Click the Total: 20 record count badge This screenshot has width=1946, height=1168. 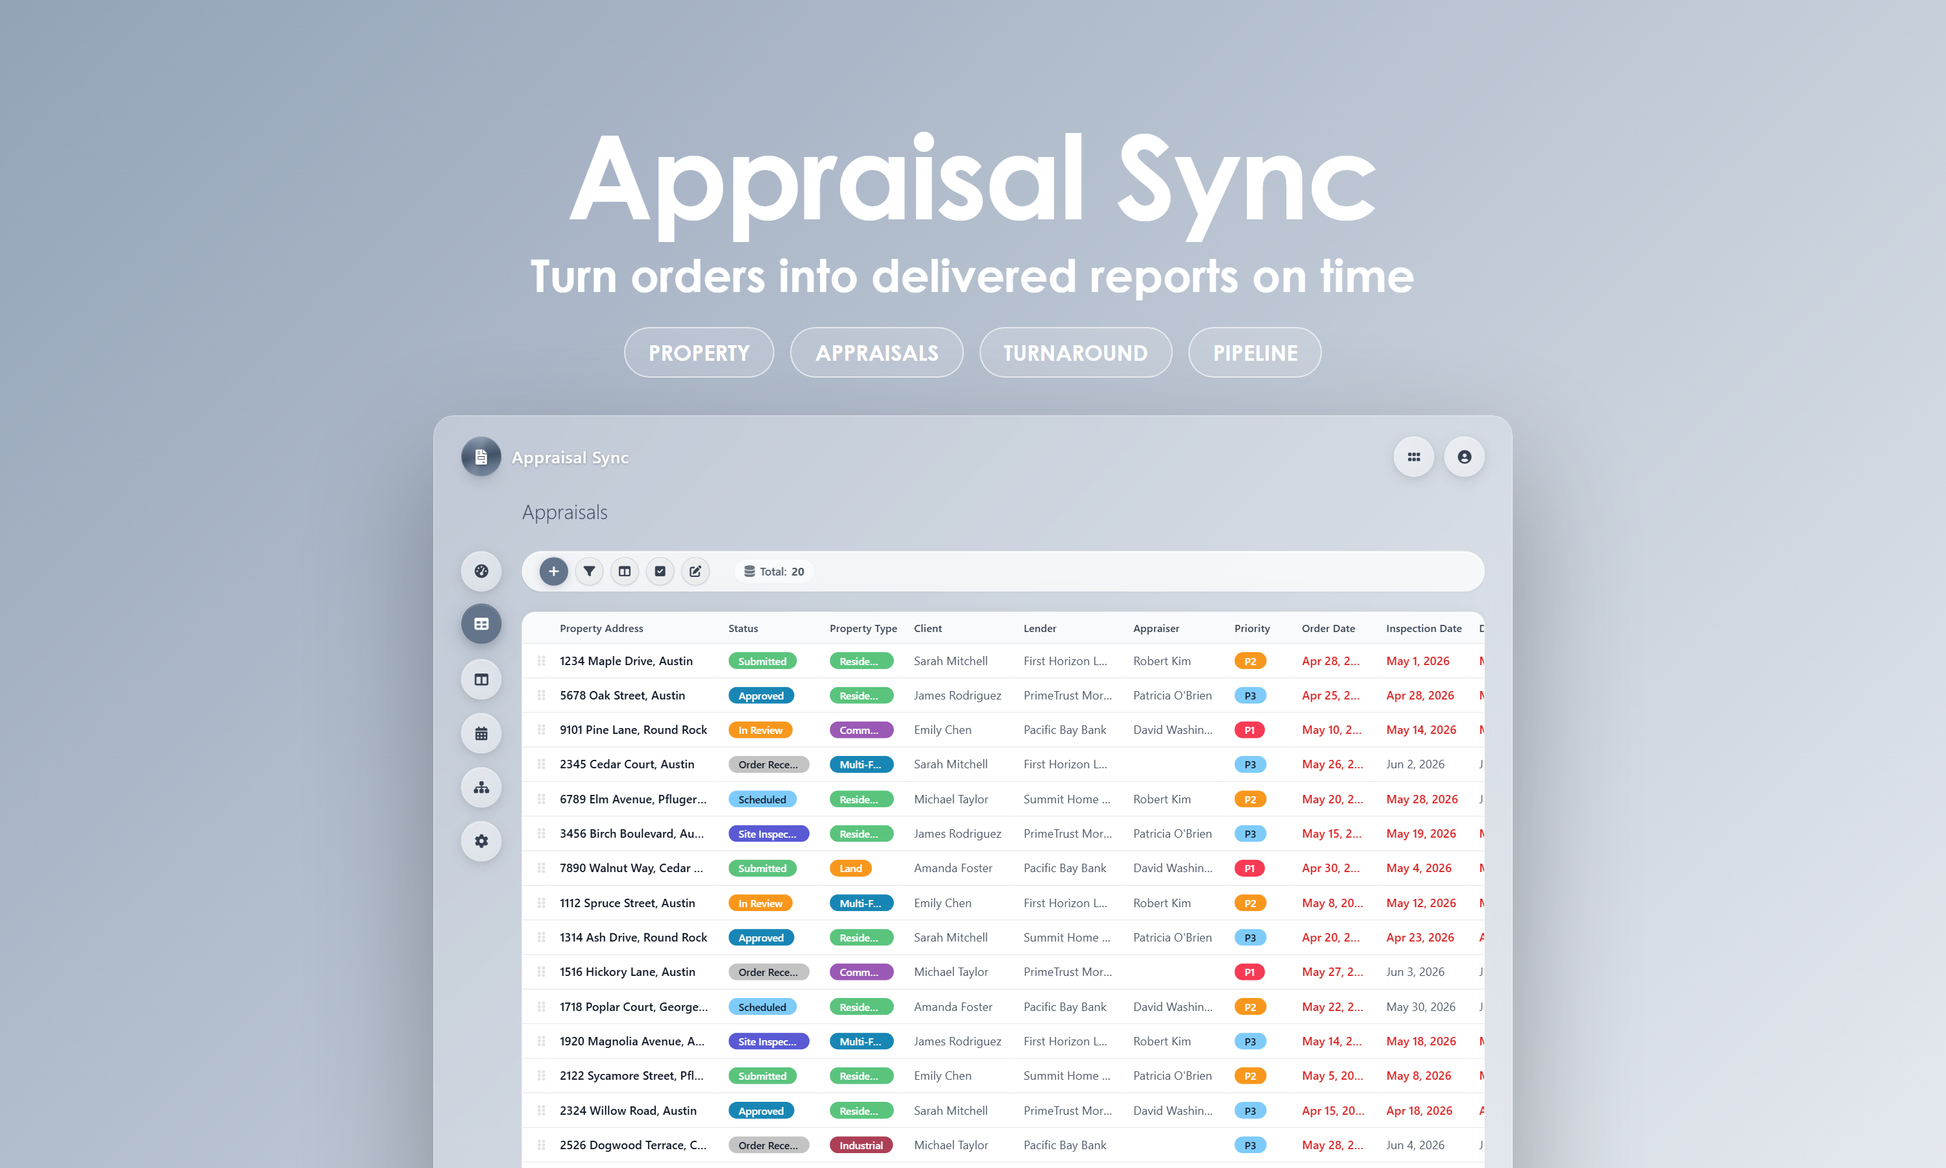tap(774, 571)
